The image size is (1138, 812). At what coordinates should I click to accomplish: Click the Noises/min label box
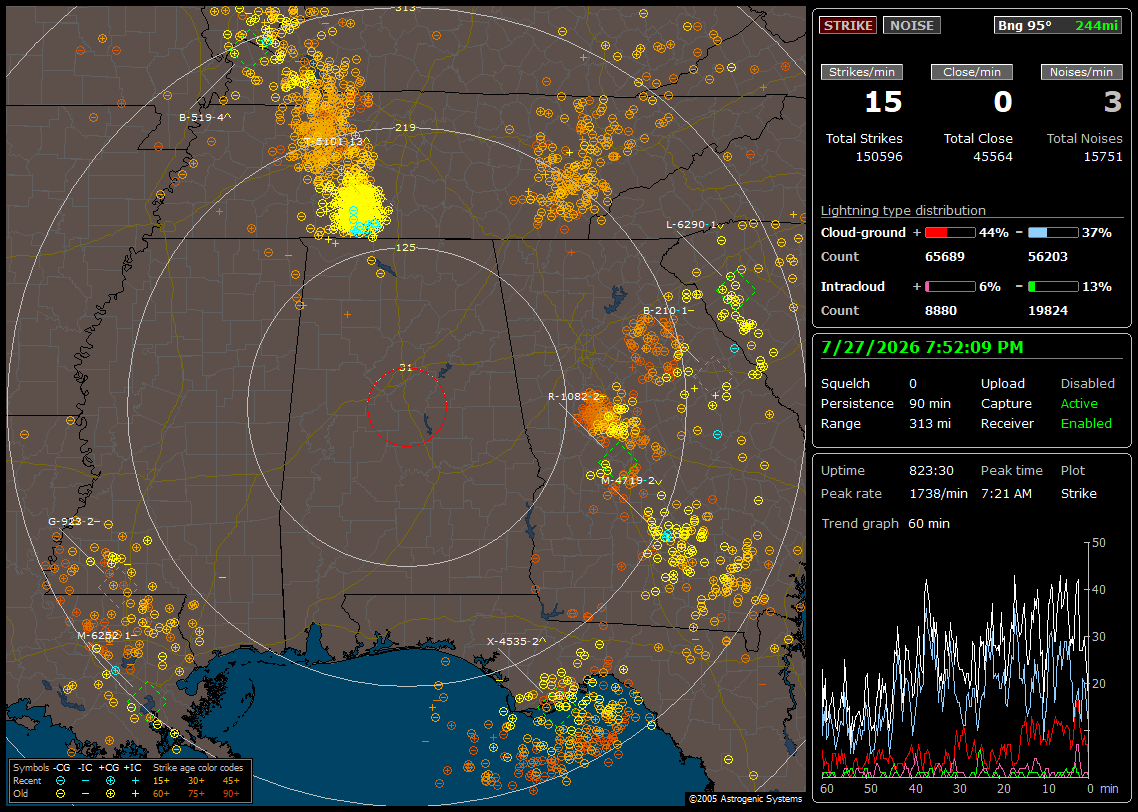(x=1081, y=72)
